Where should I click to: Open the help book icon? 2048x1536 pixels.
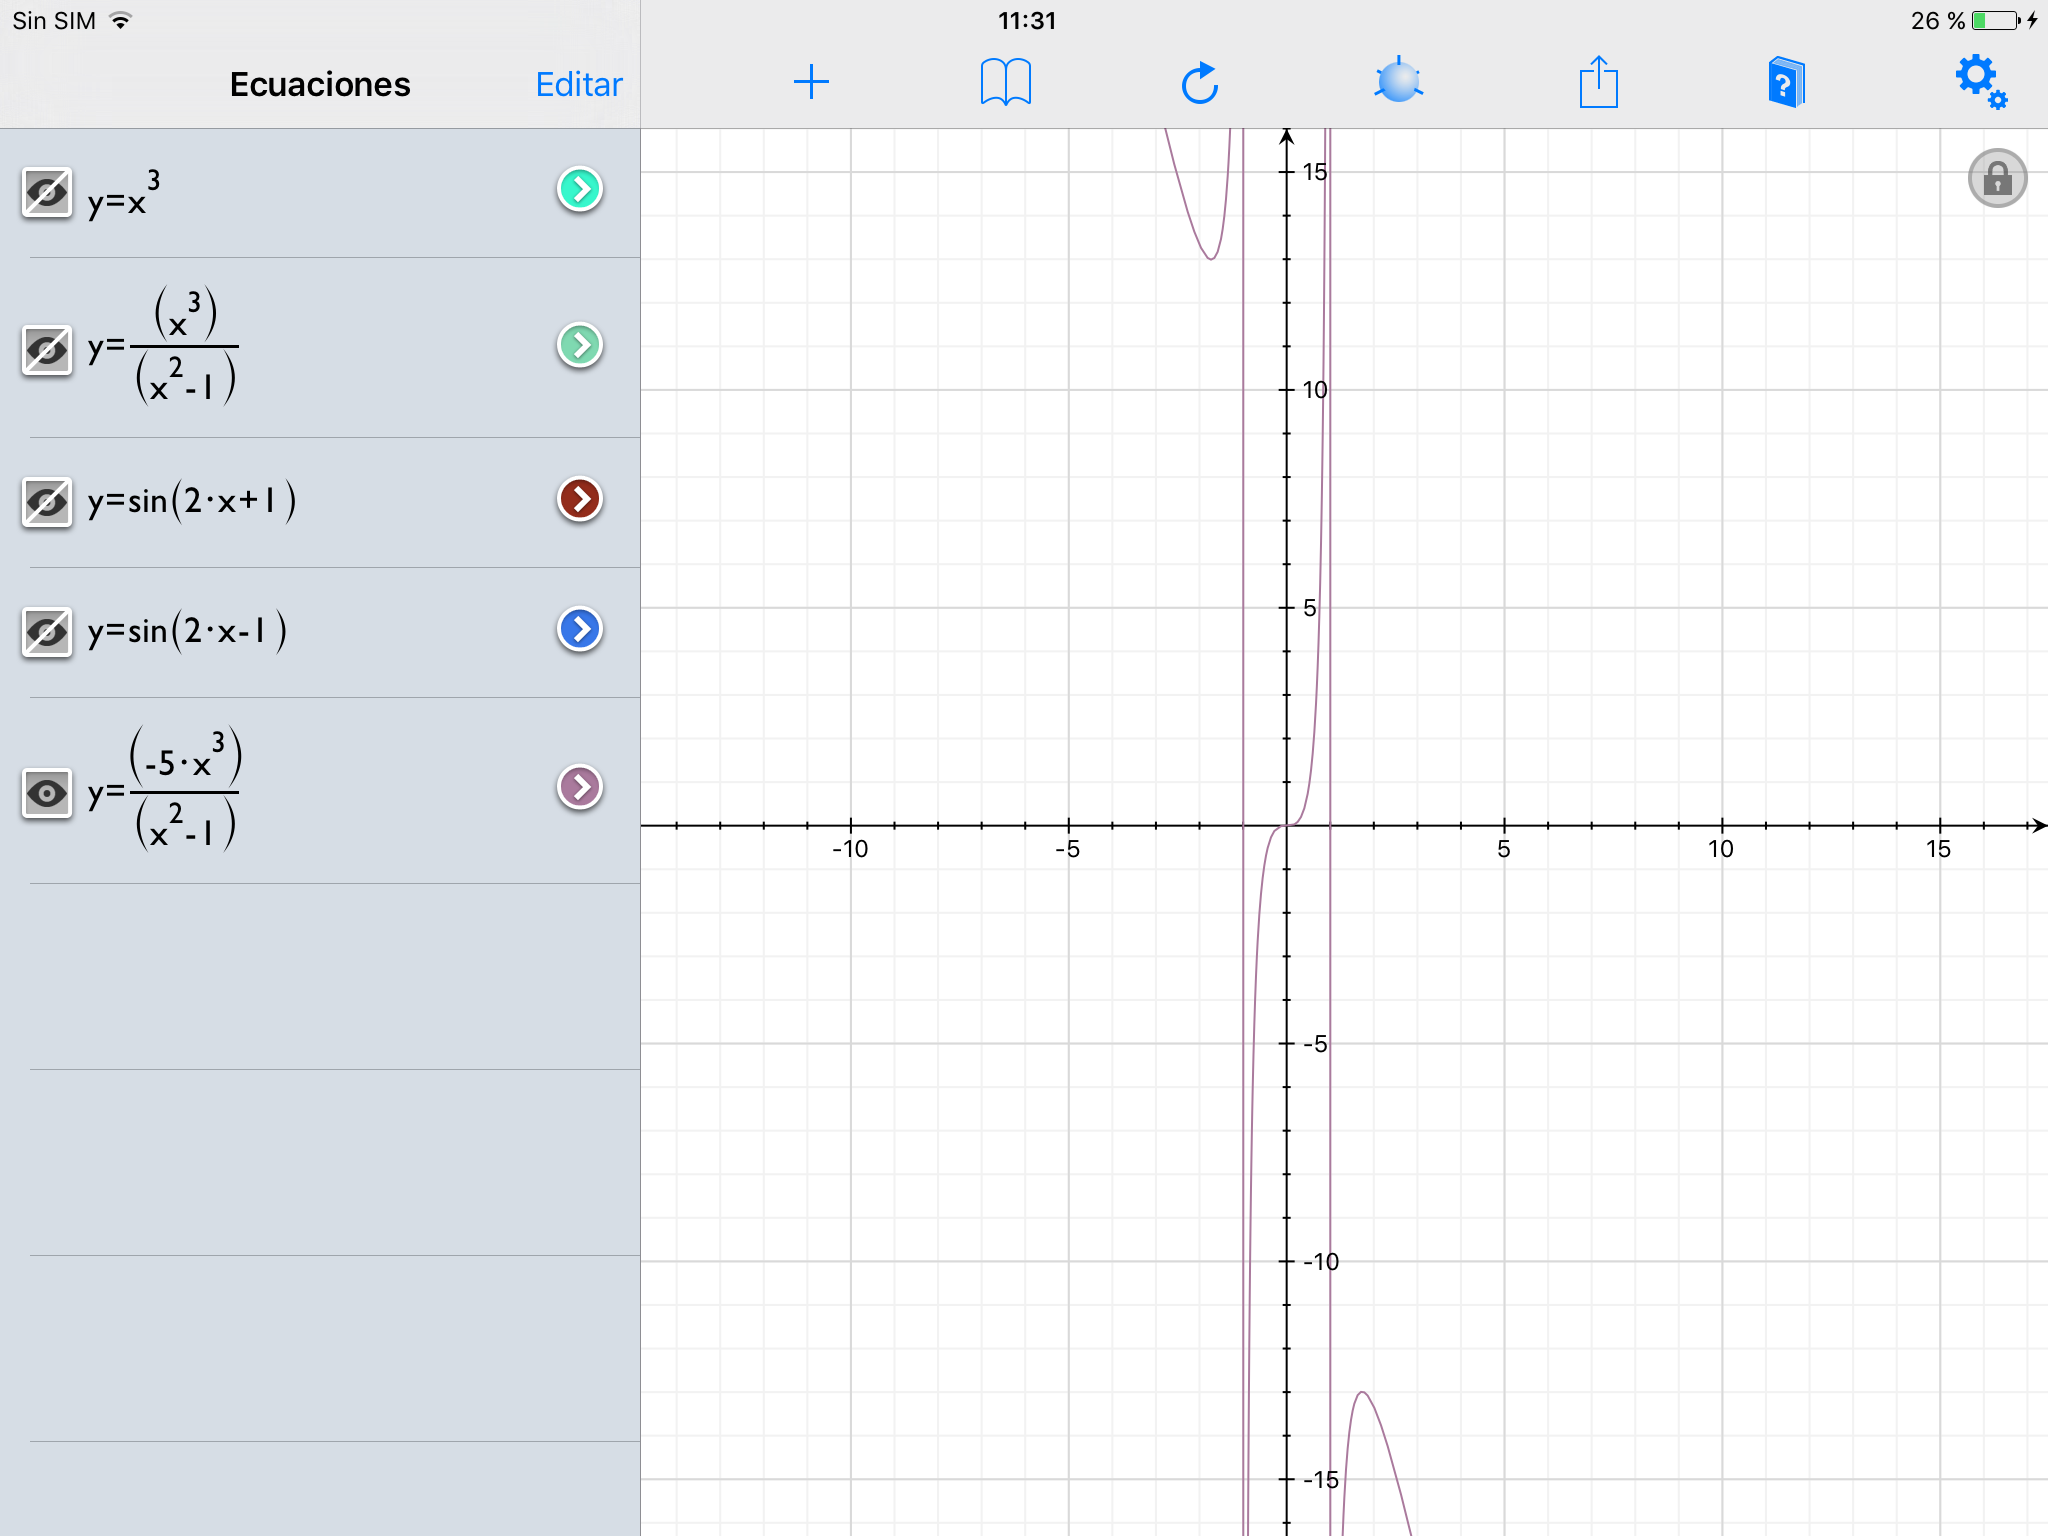1786,82
